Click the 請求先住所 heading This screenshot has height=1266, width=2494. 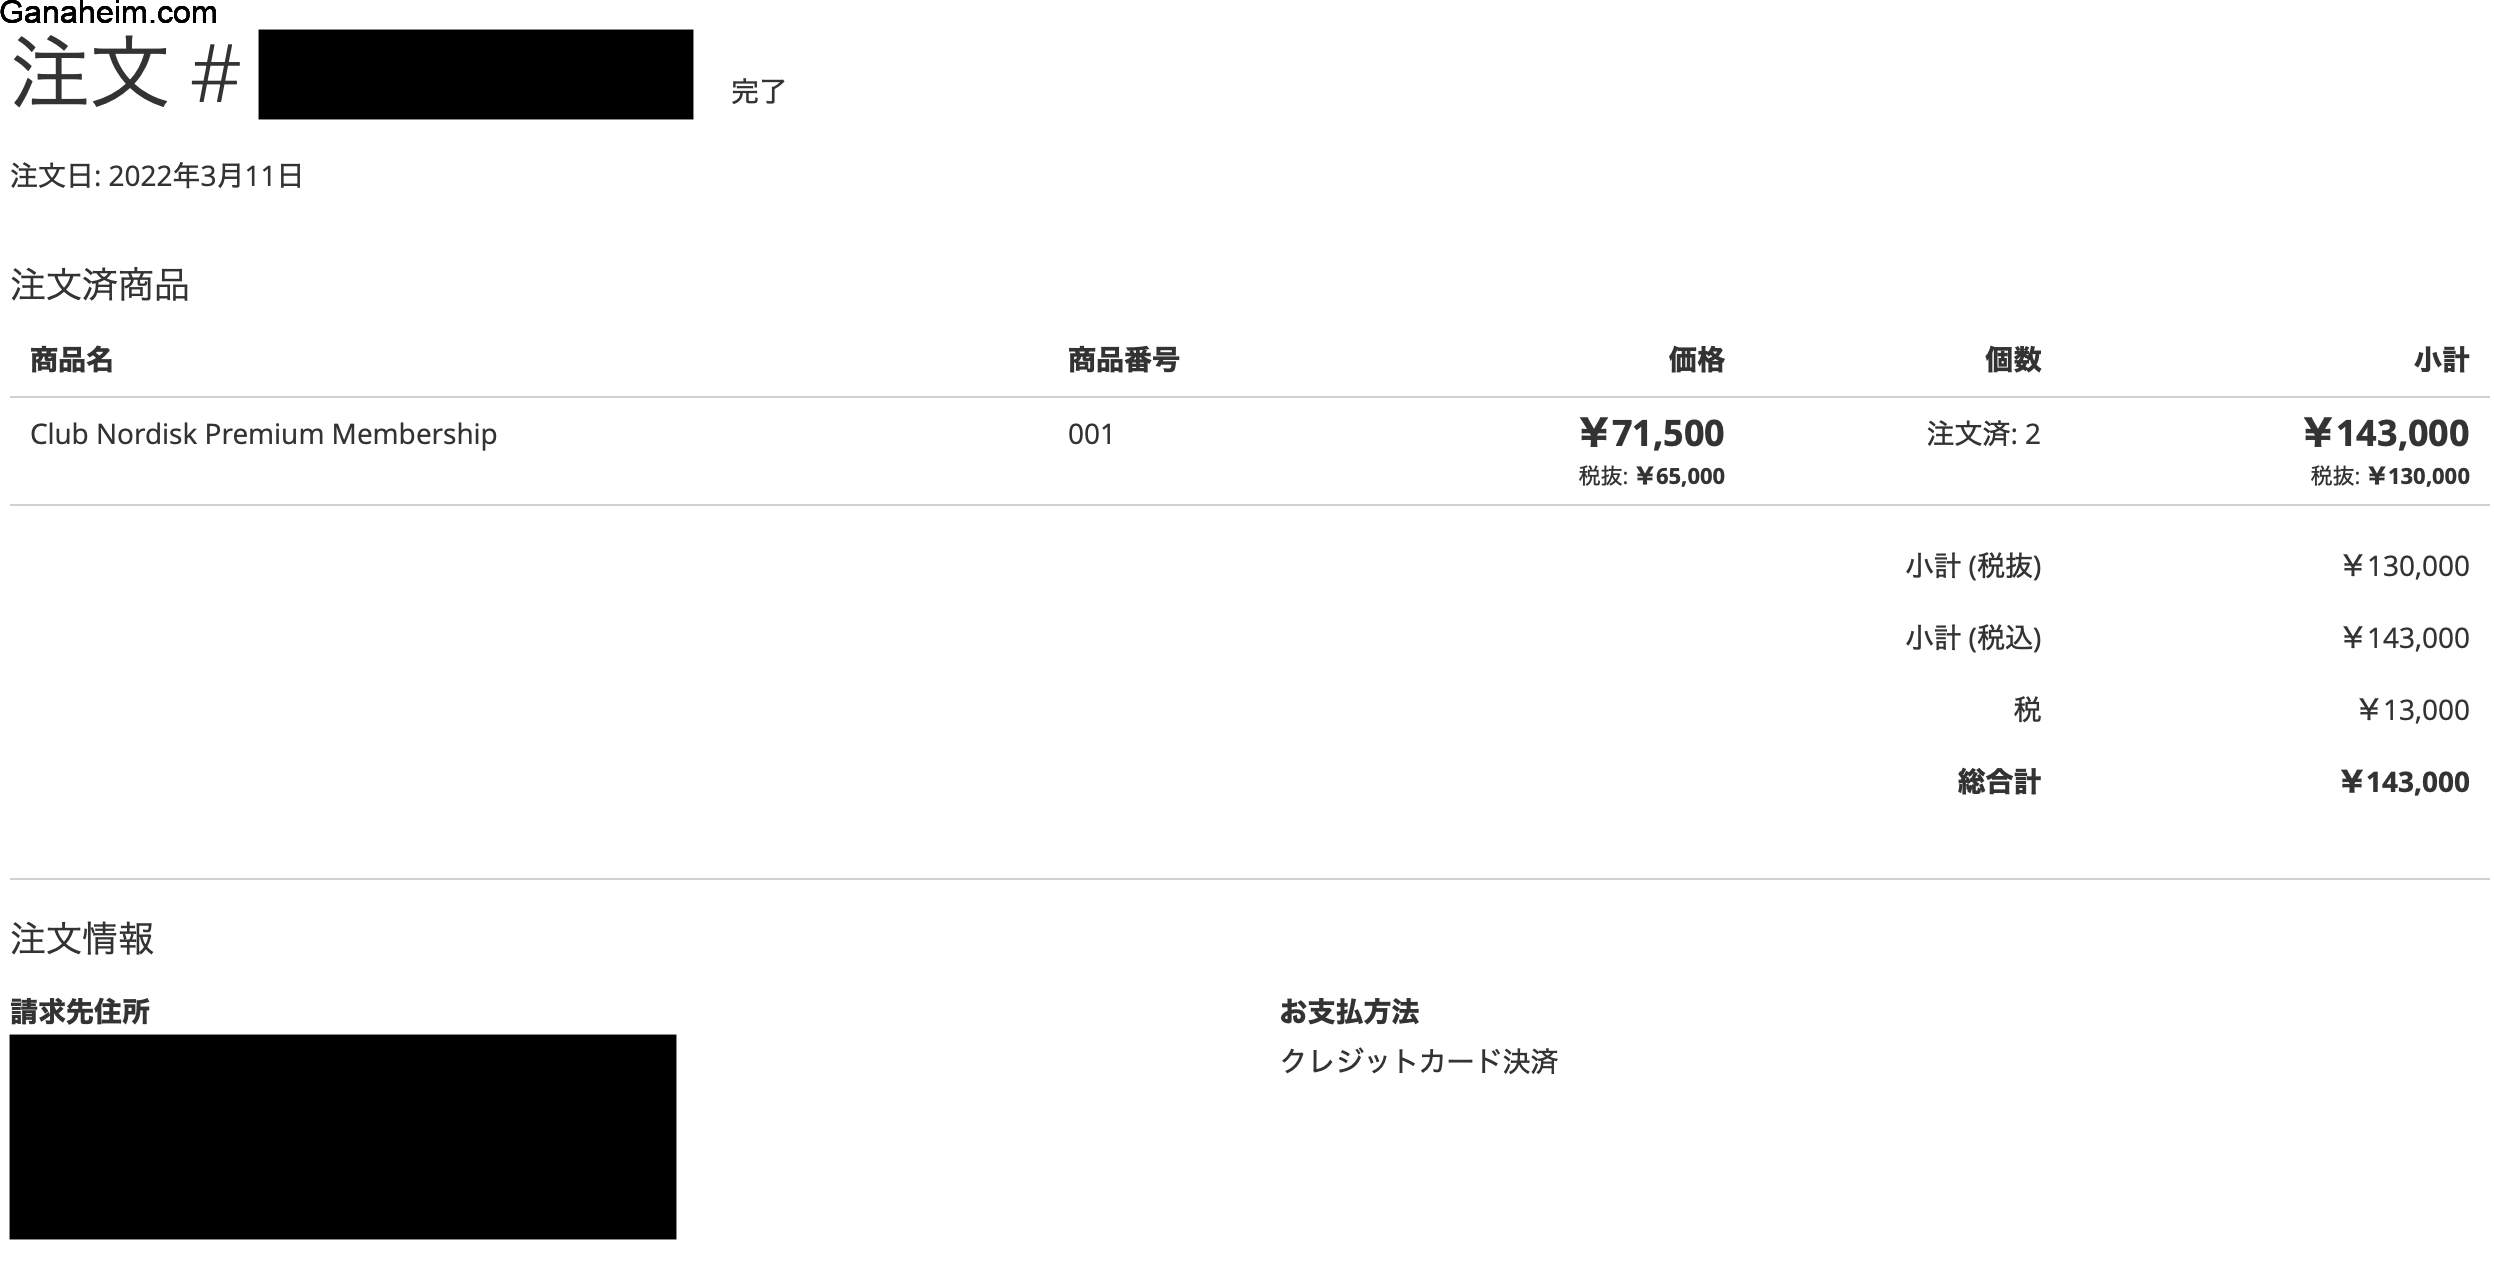(x=80, y=1012)
